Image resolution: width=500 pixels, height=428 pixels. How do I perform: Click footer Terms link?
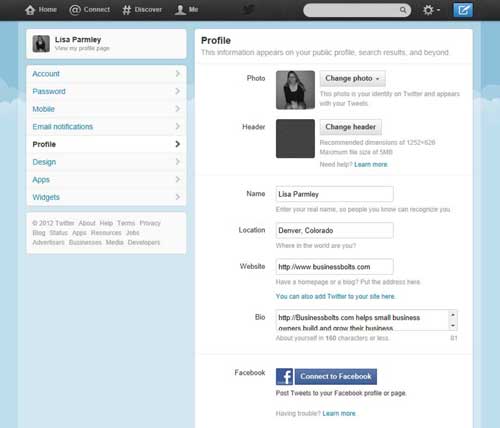click(126, 223)
